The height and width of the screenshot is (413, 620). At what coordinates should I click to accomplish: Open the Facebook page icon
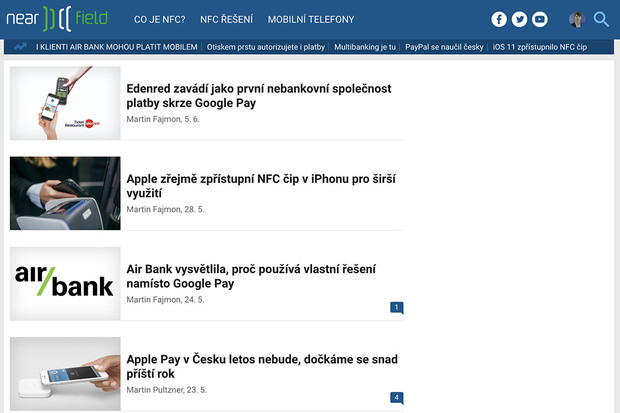point(499,19)
